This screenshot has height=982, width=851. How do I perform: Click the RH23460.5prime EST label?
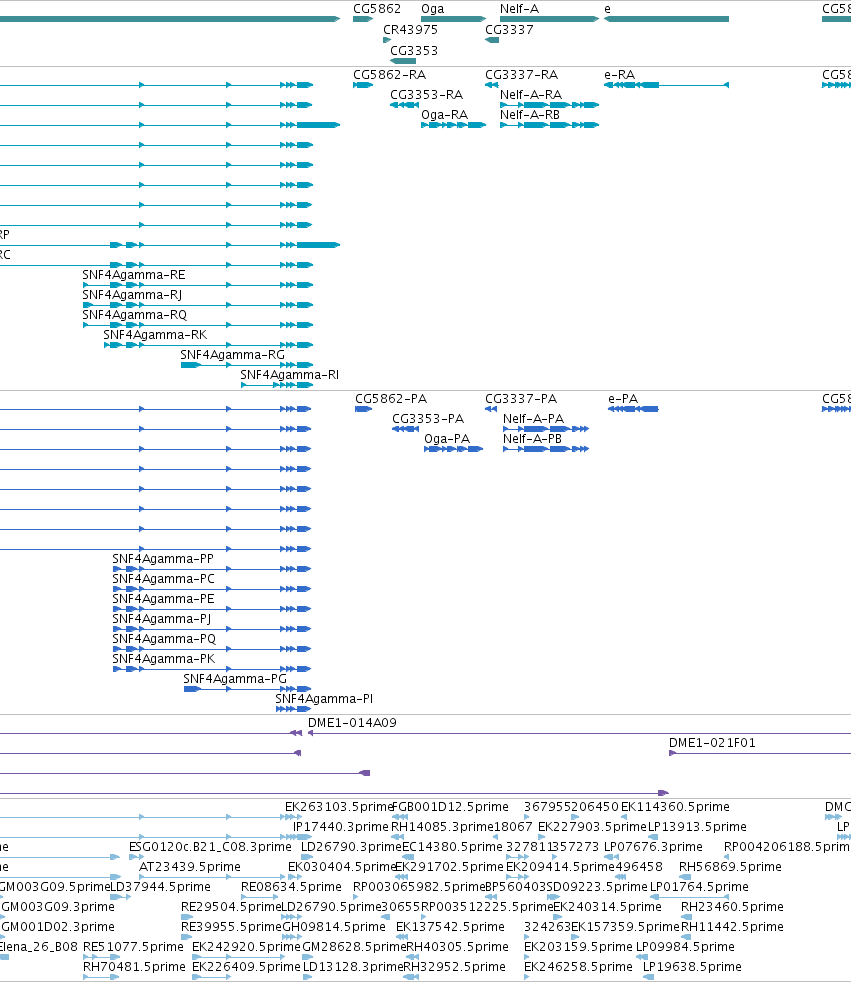click(733, 907)
